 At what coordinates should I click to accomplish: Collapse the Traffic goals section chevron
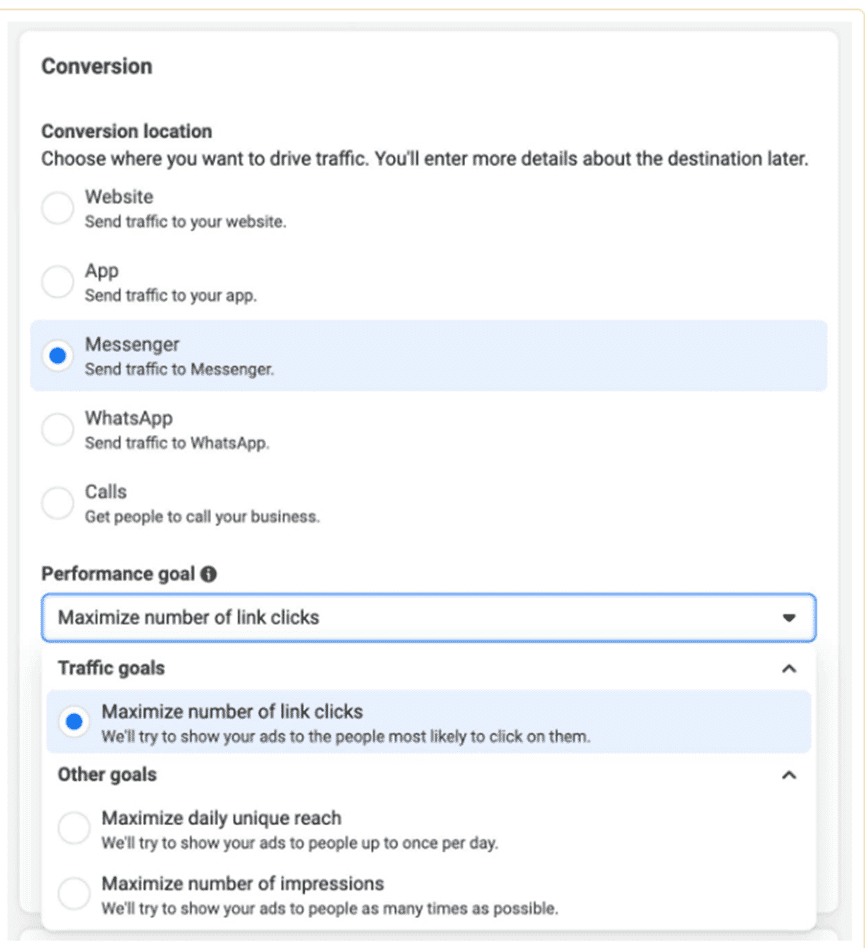click(x=789, y=668)
